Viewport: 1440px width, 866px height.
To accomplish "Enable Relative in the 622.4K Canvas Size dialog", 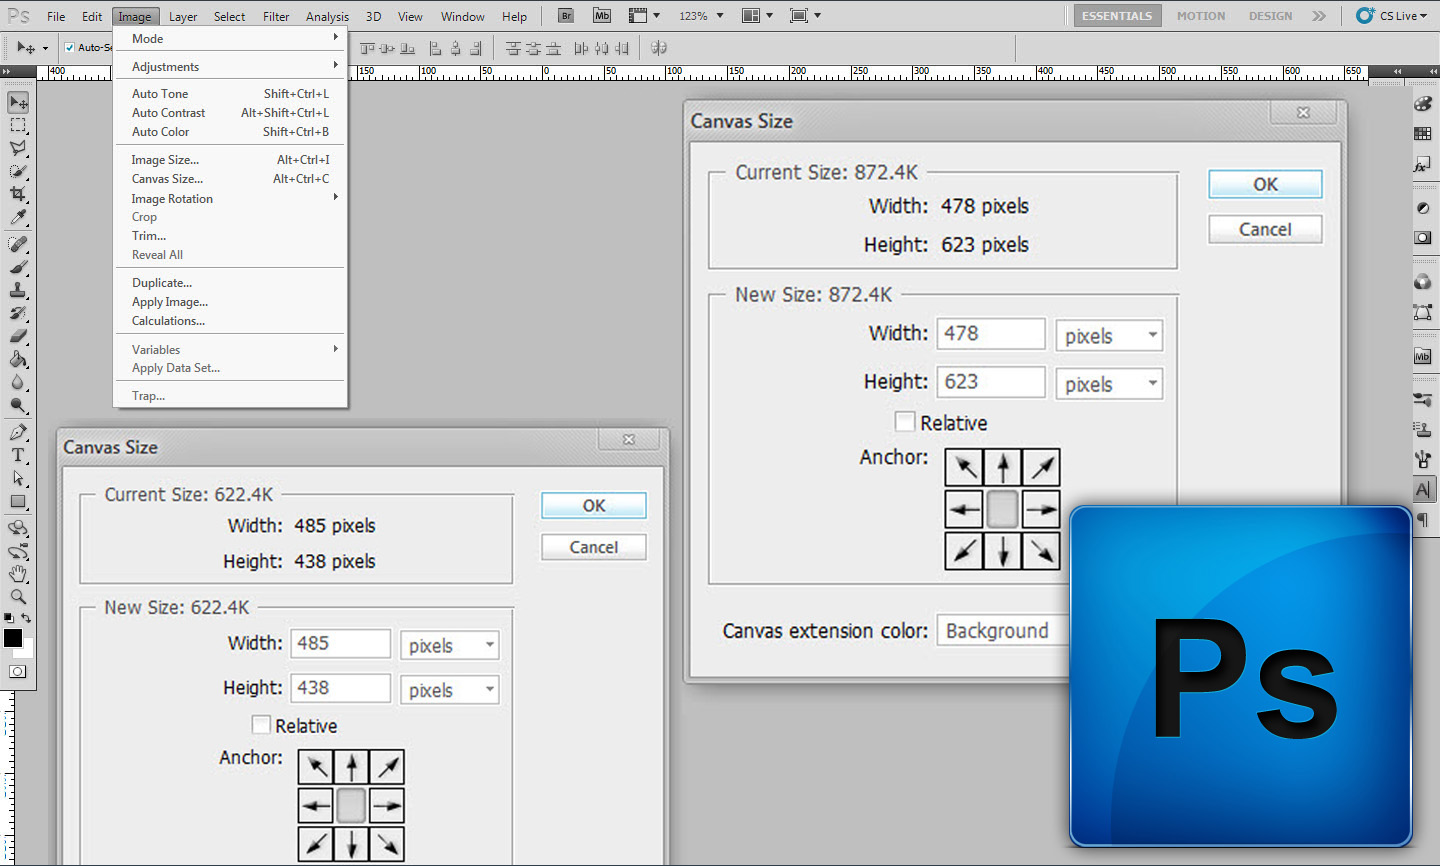I will pyautogui.click(x=261, y=725).
